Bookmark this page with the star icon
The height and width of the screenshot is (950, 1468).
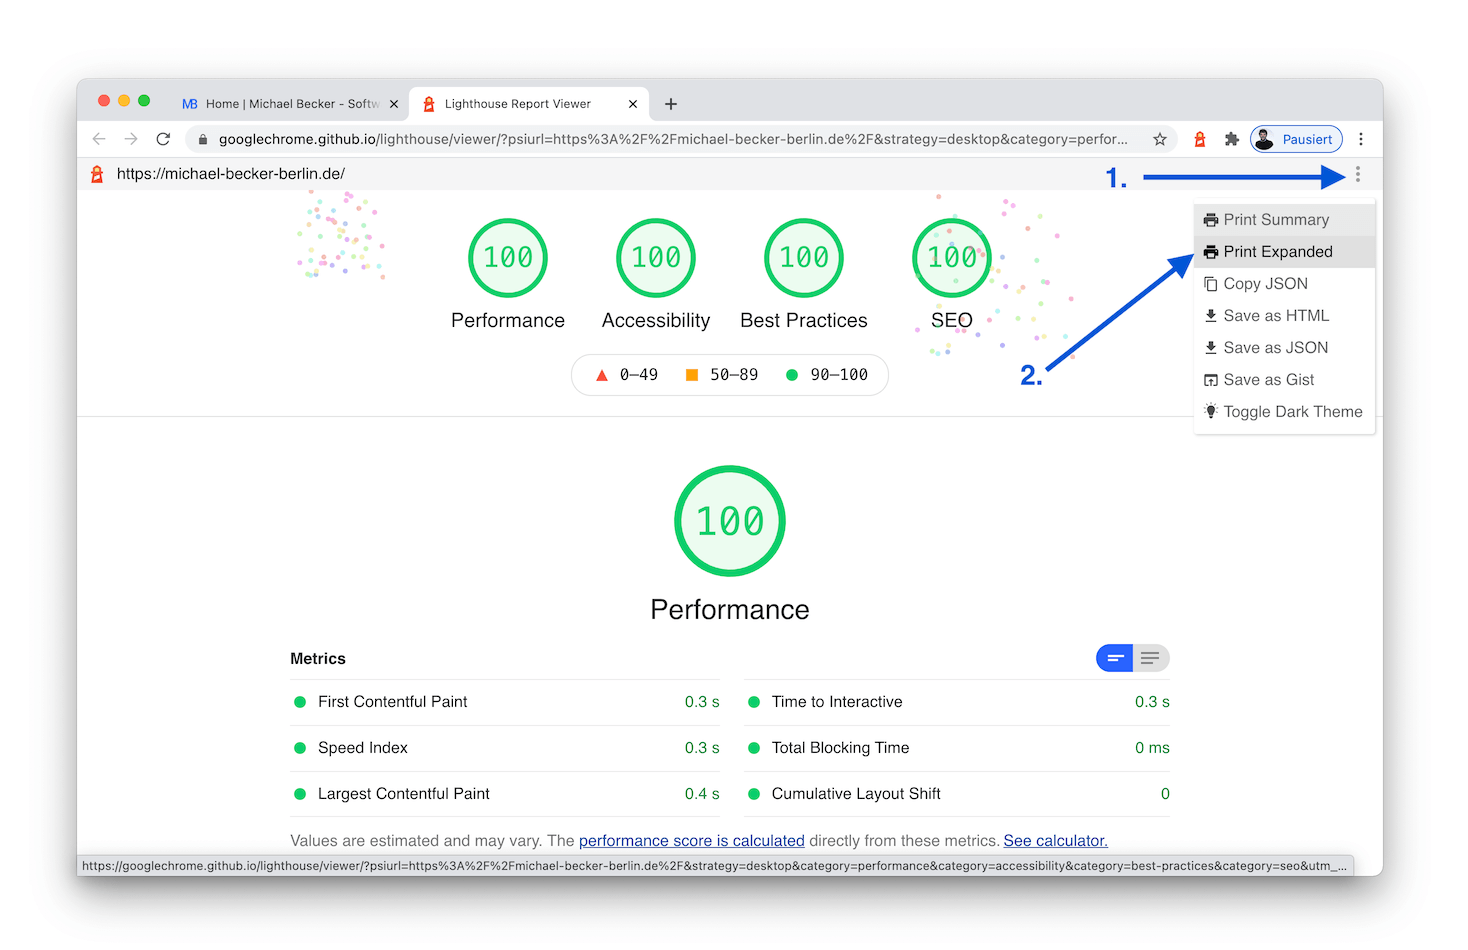point(1160,139)
